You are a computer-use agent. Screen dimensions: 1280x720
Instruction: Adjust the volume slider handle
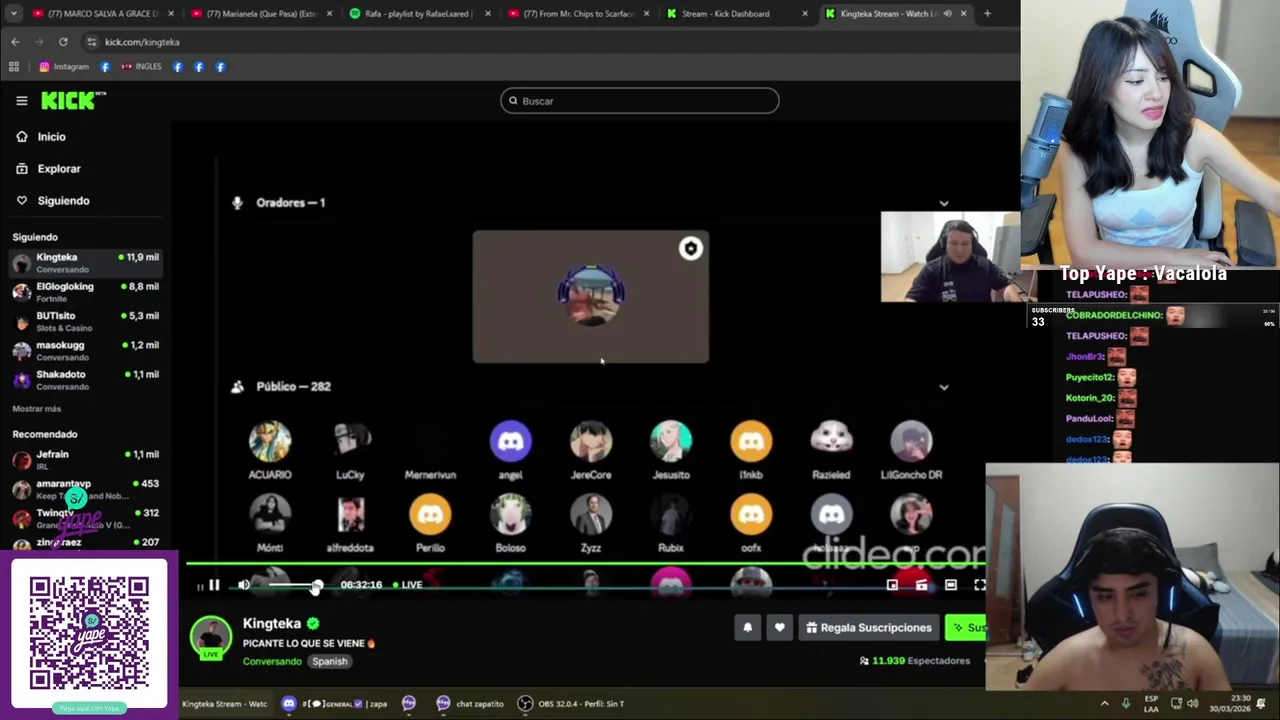coord(316,586)
